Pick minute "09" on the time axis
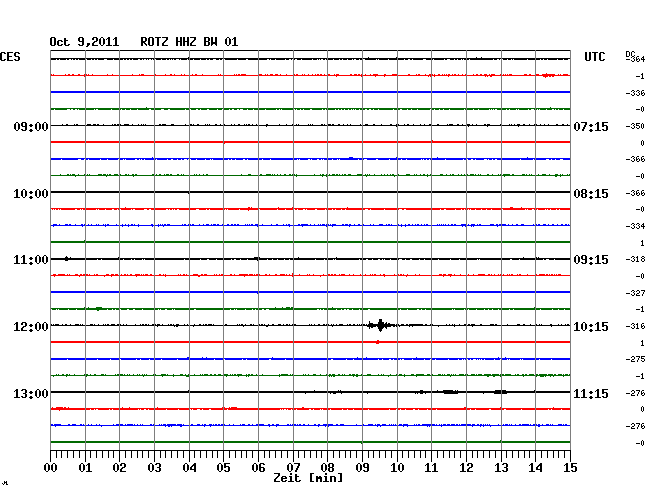650x494 pixels. [x=362, y=468]
